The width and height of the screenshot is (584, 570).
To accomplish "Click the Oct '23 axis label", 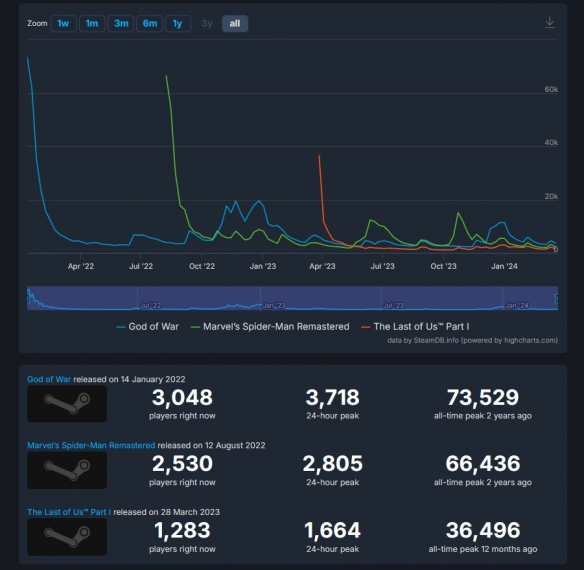I will (x=443, y=266).
